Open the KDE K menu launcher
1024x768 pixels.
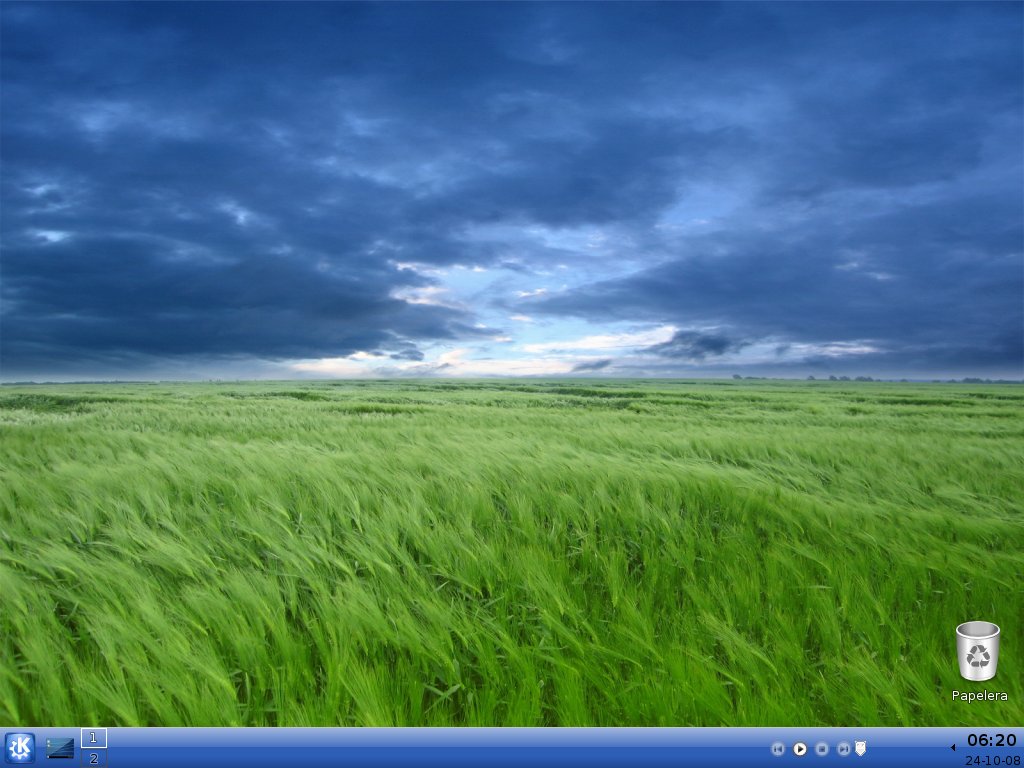point(20,748)
